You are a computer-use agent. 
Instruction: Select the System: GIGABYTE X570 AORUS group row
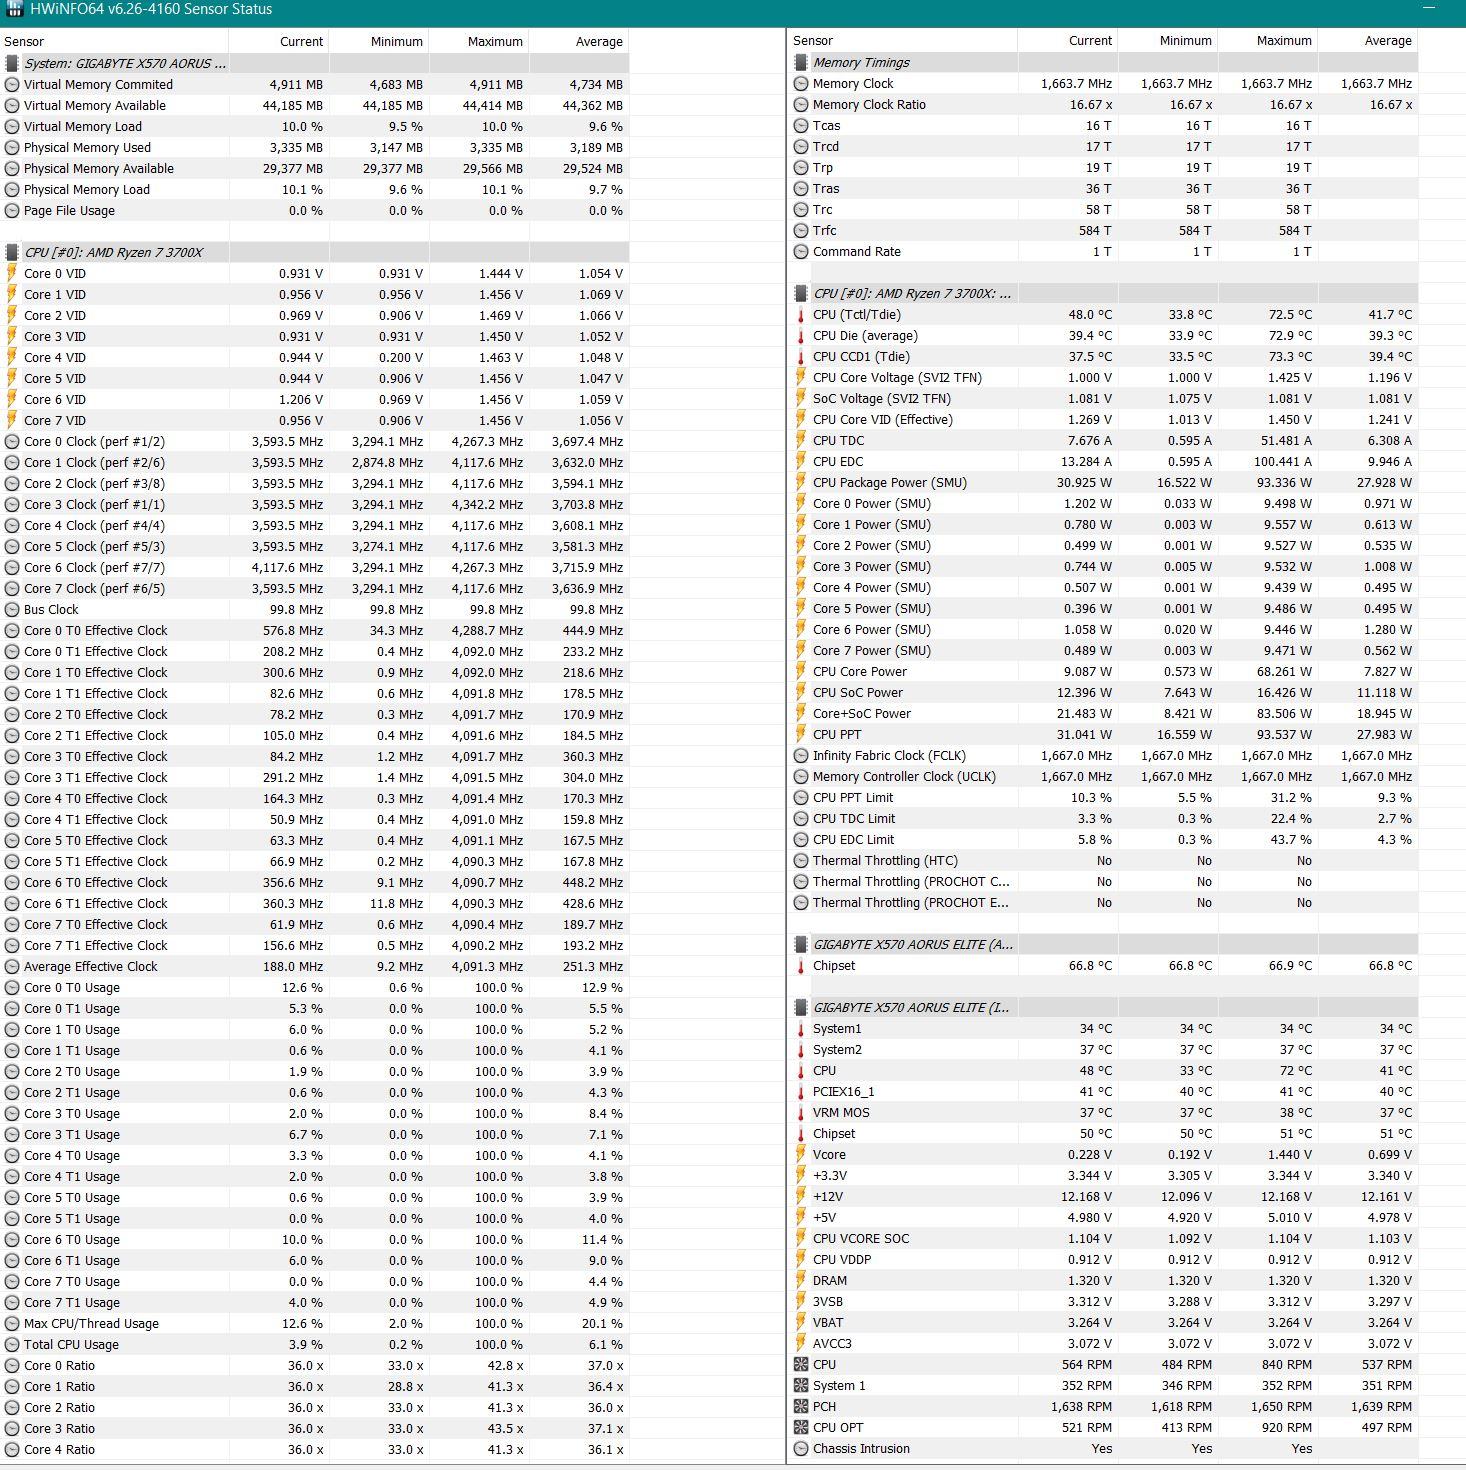pyautogui.click(x=314, y=63)
